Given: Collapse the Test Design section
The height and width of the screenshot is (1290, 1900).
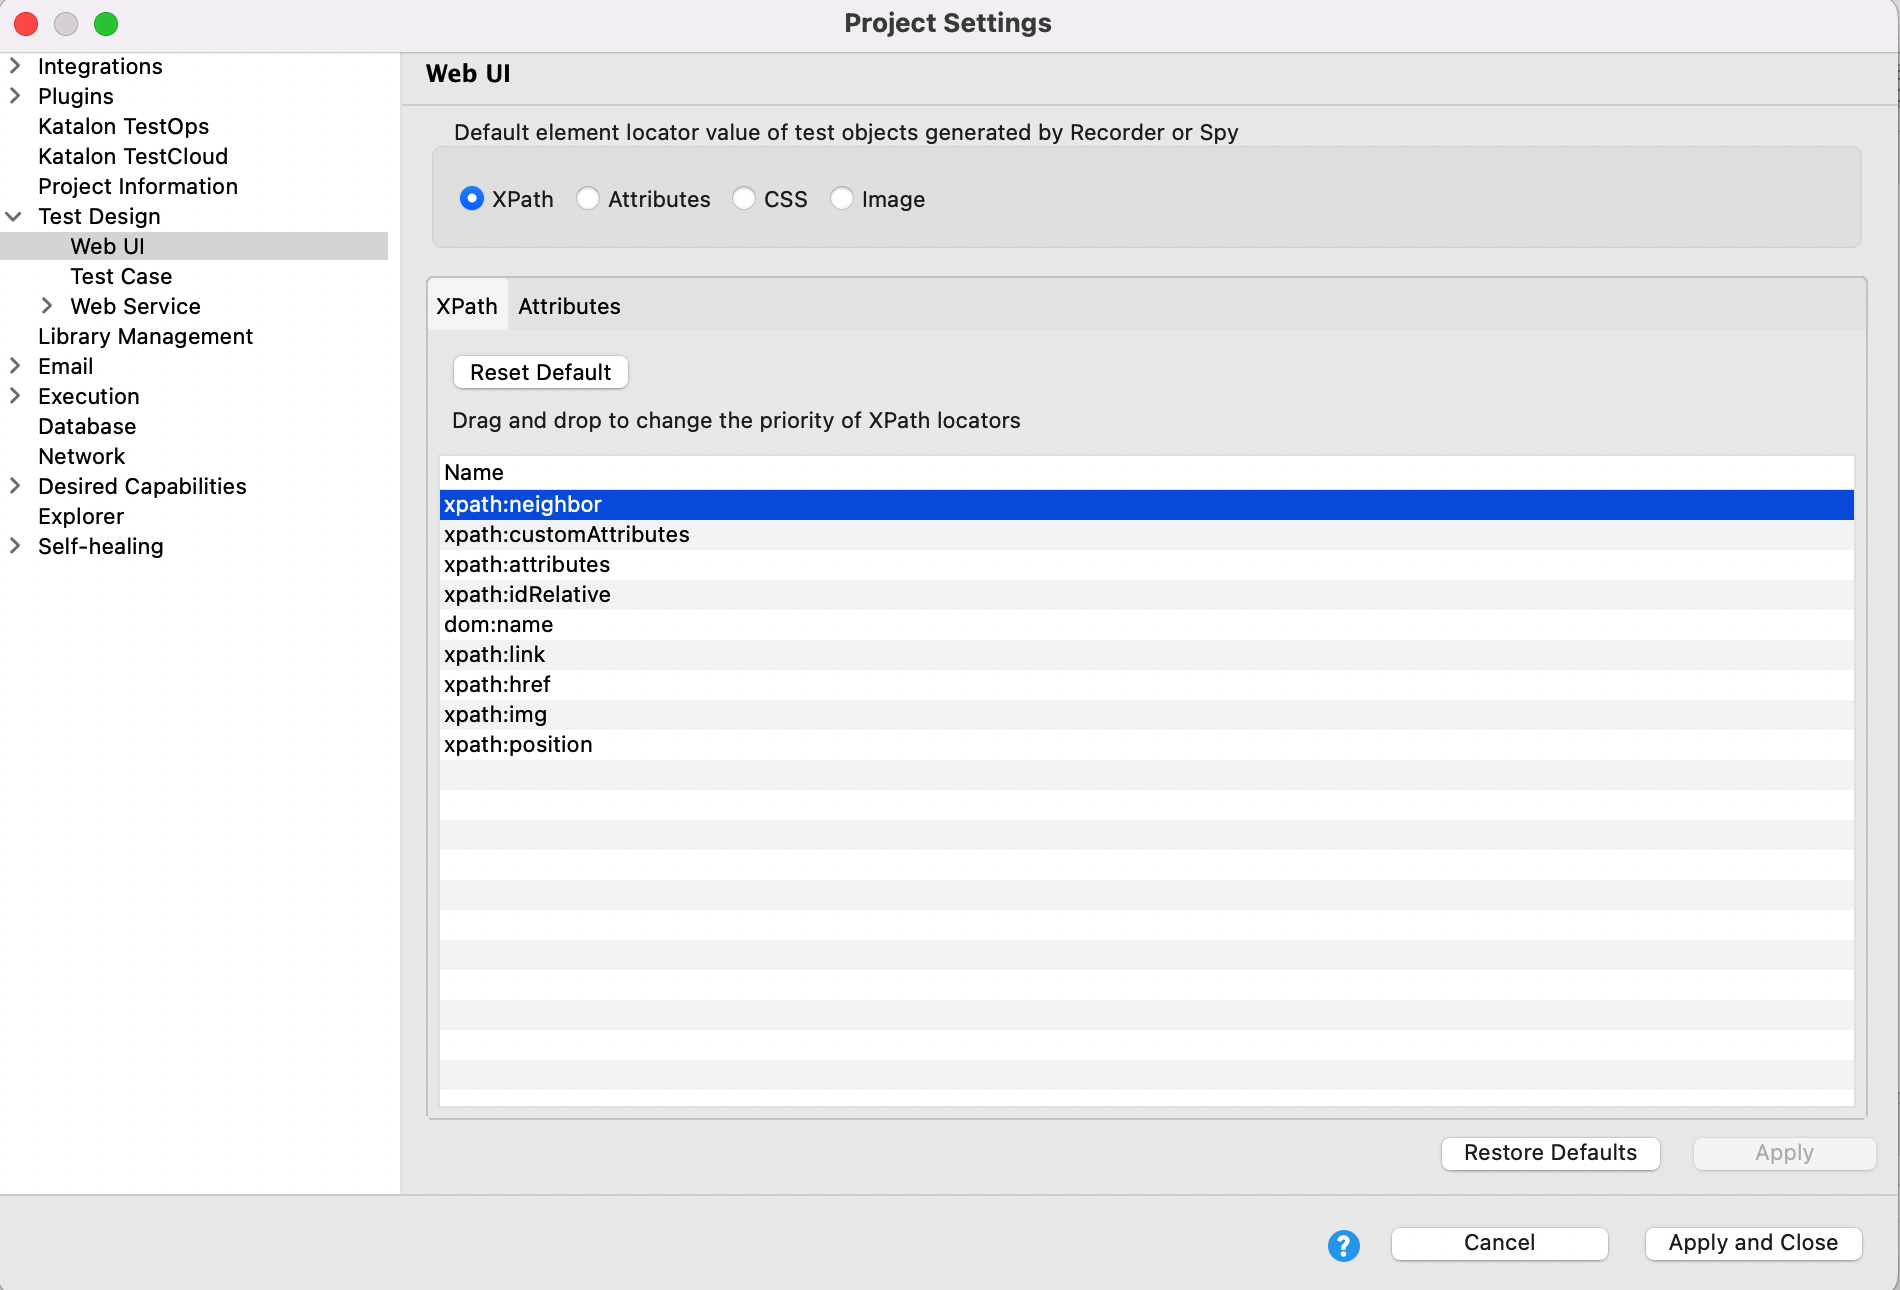Looking at the screenshot, I should [x=14, y=216].
